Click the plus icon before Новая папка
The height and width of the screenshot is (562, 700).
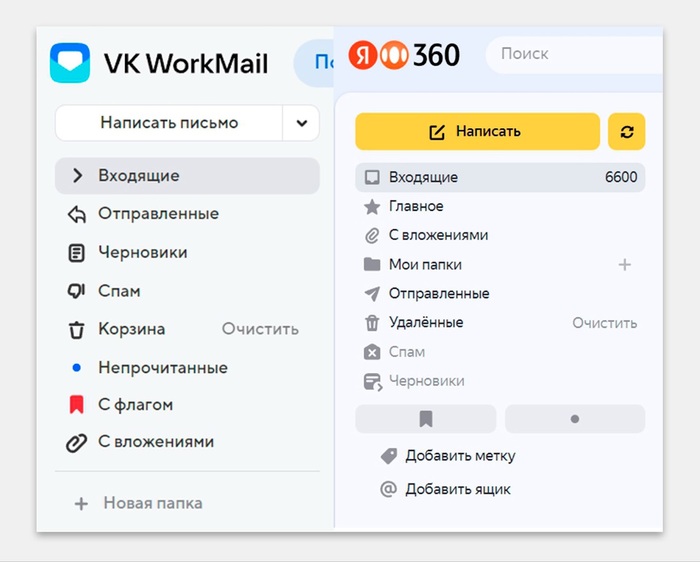point(81,504)
